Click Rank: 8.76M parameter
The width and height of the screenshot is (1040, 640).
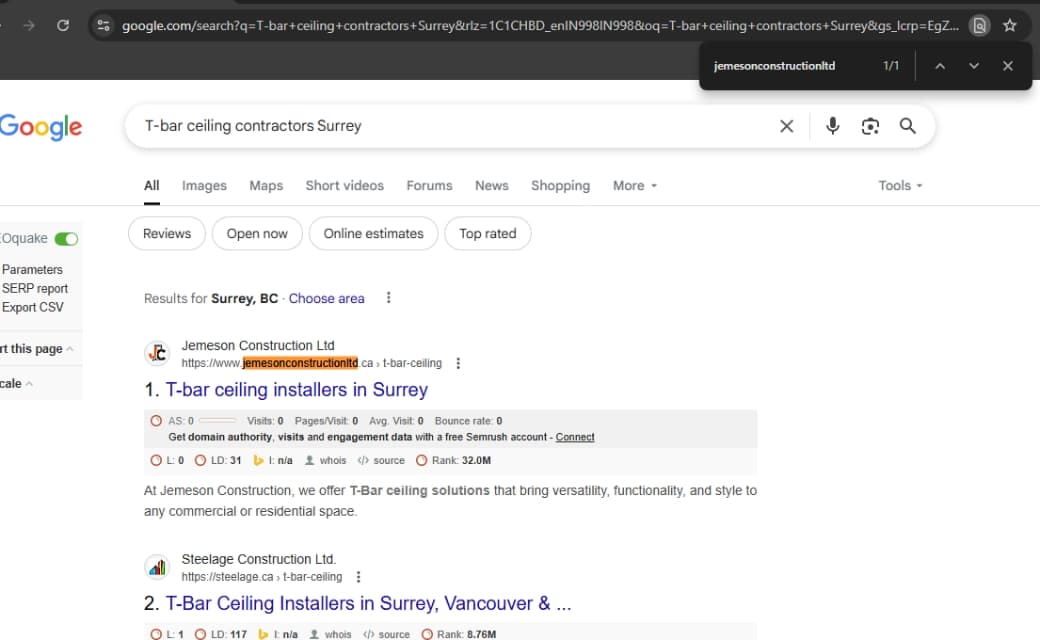(458, 635)
